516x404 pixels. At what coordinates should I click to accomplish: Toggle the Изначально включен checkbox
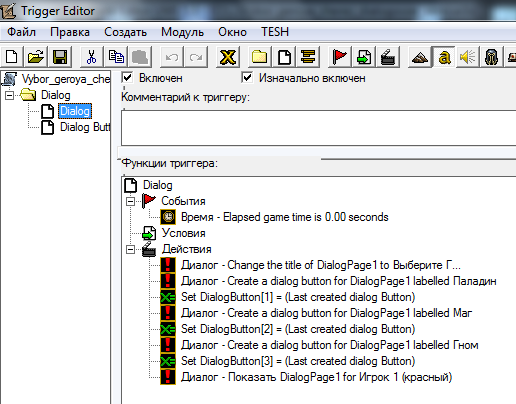click(247, 78)
